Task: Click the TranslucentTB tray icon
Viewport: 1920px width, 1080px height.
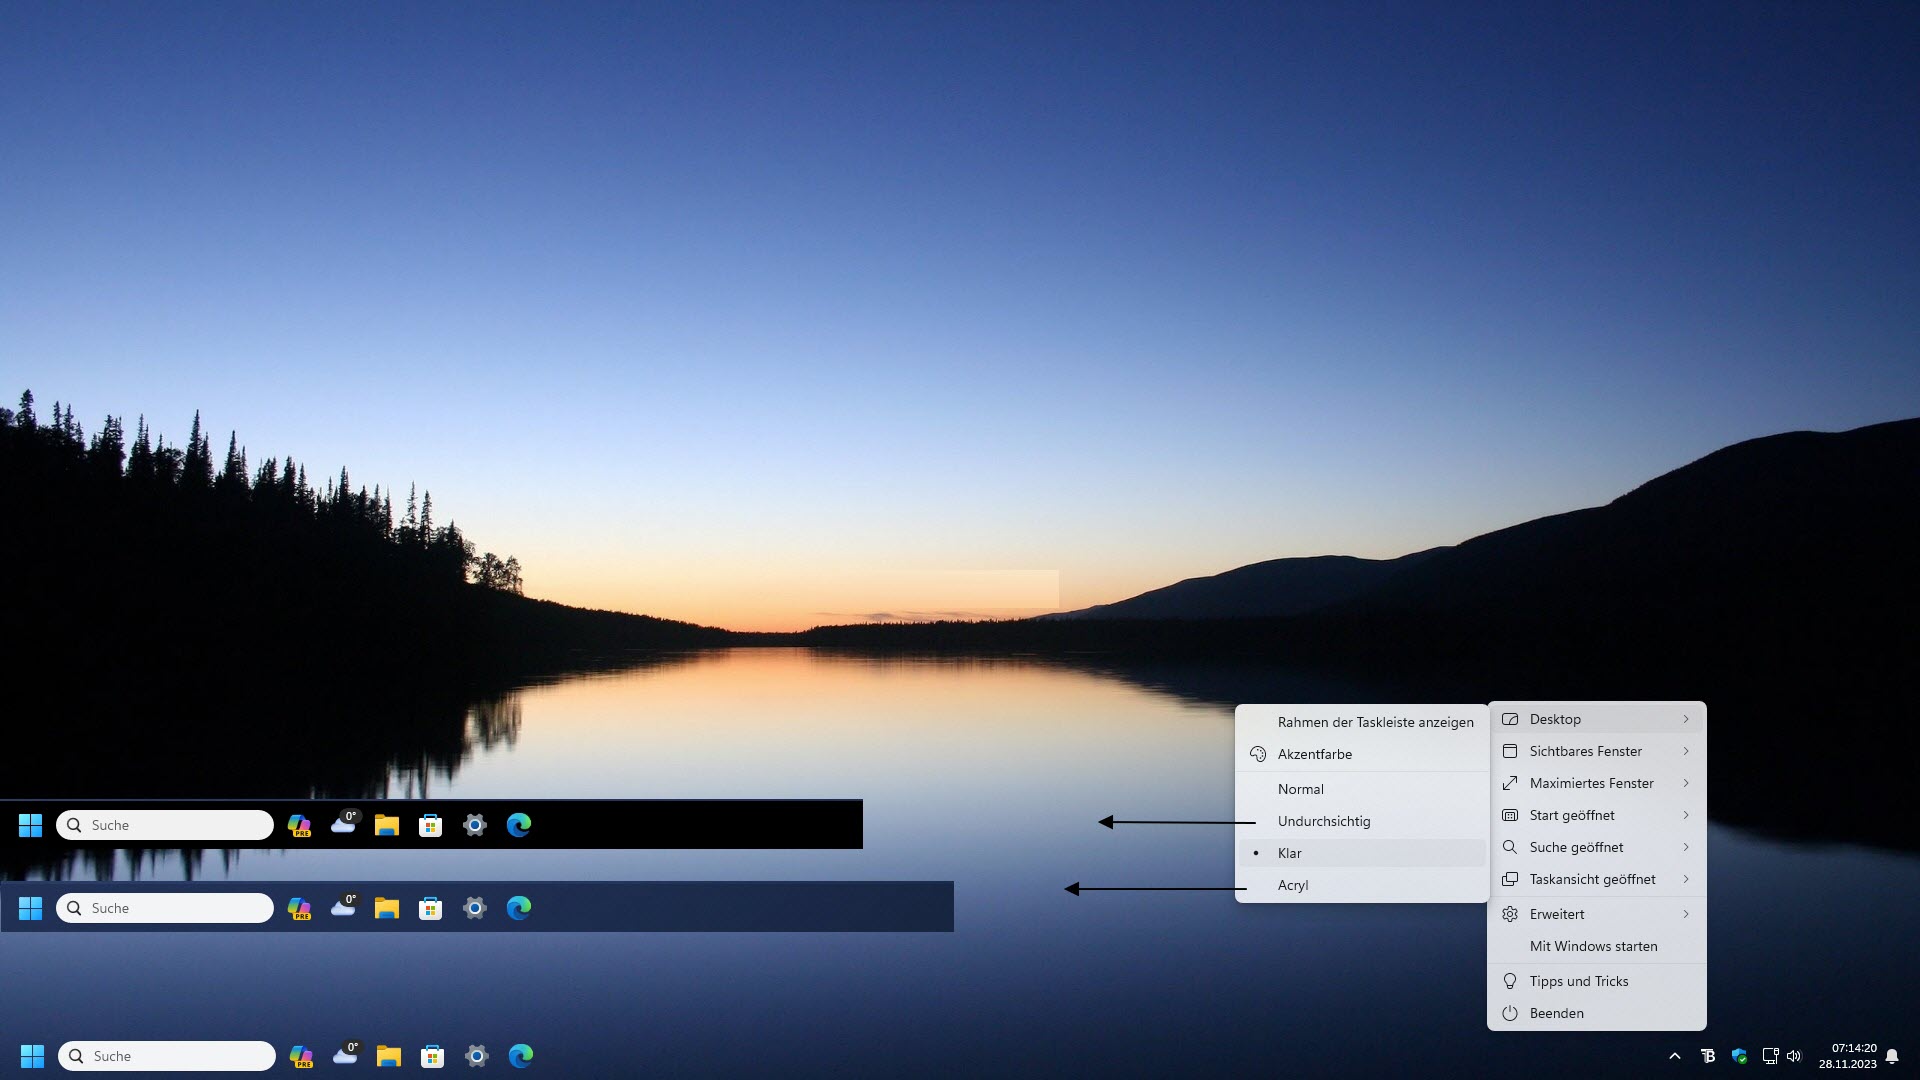Action: (1708, 1056)
